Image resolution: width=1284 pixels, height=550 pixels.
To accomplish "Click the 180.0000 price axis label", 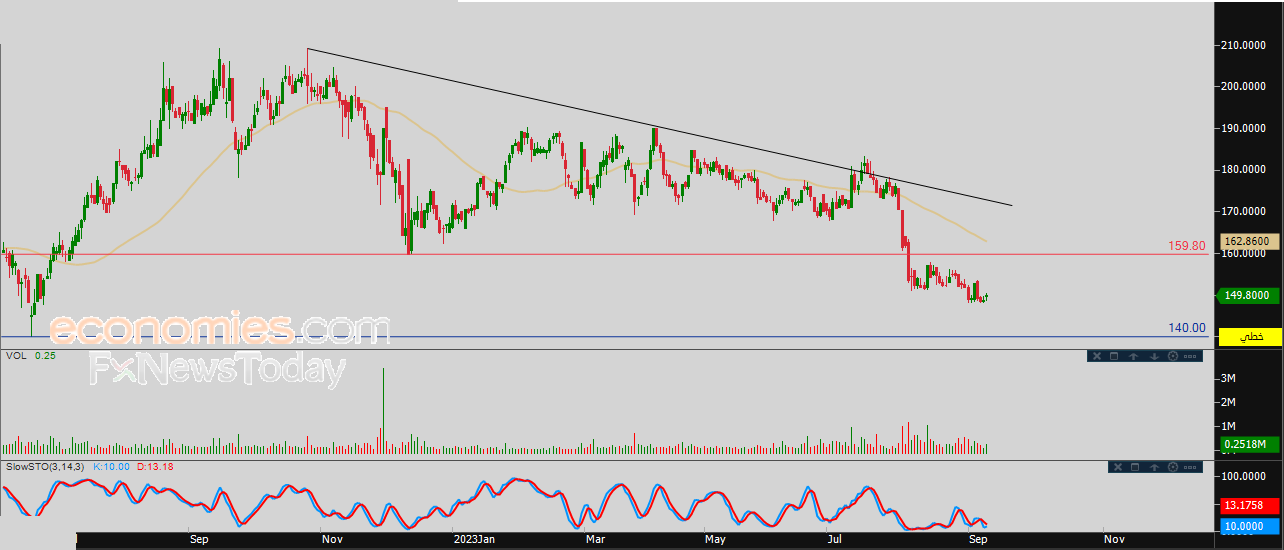I will point(1246,170).
